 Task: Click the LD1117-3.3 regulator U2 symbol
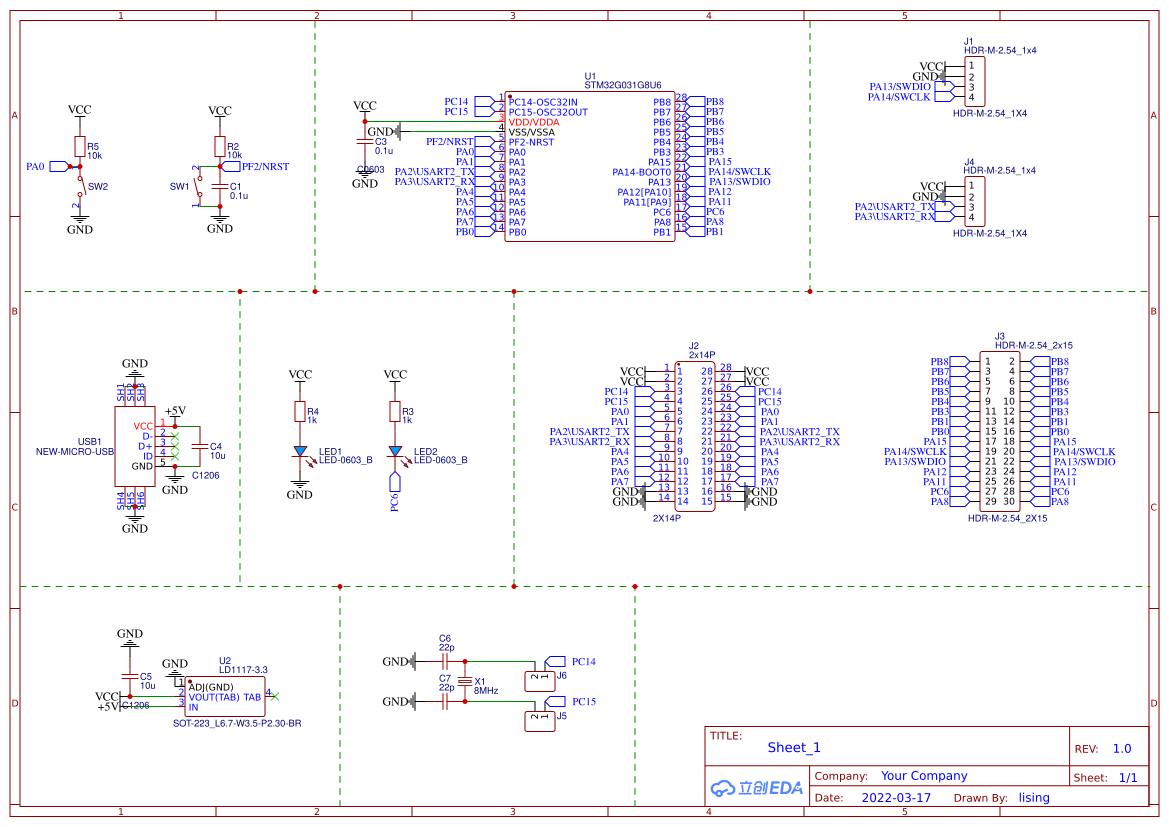point(225,695)
